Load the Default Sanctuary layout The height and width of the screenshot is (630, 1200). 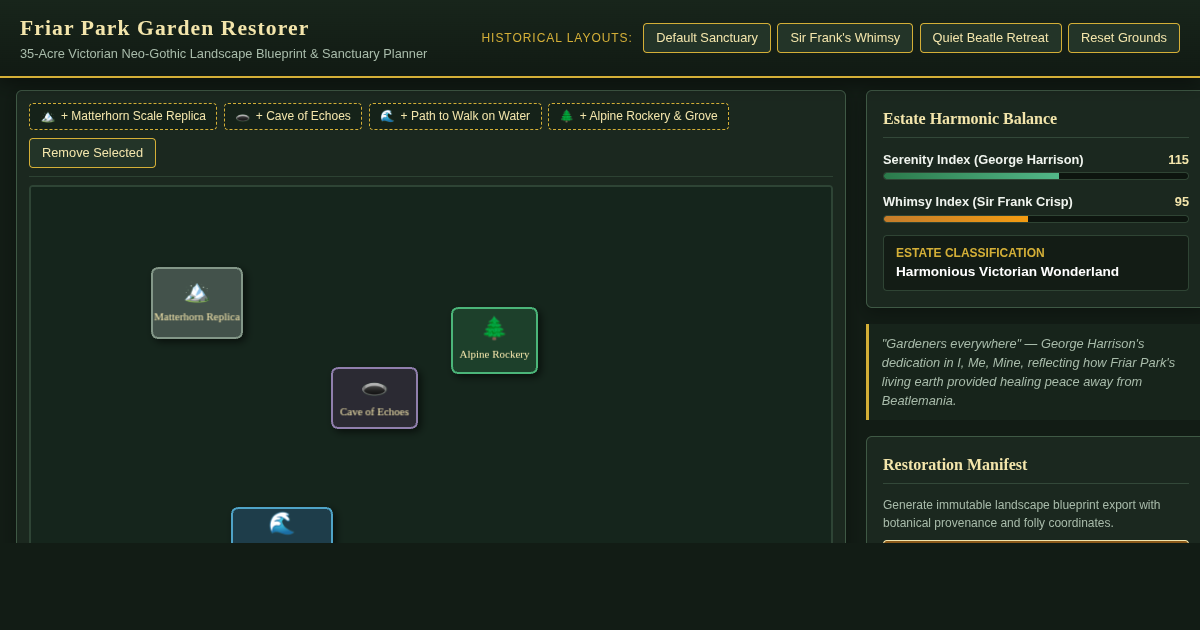click(x=707, y=38)
